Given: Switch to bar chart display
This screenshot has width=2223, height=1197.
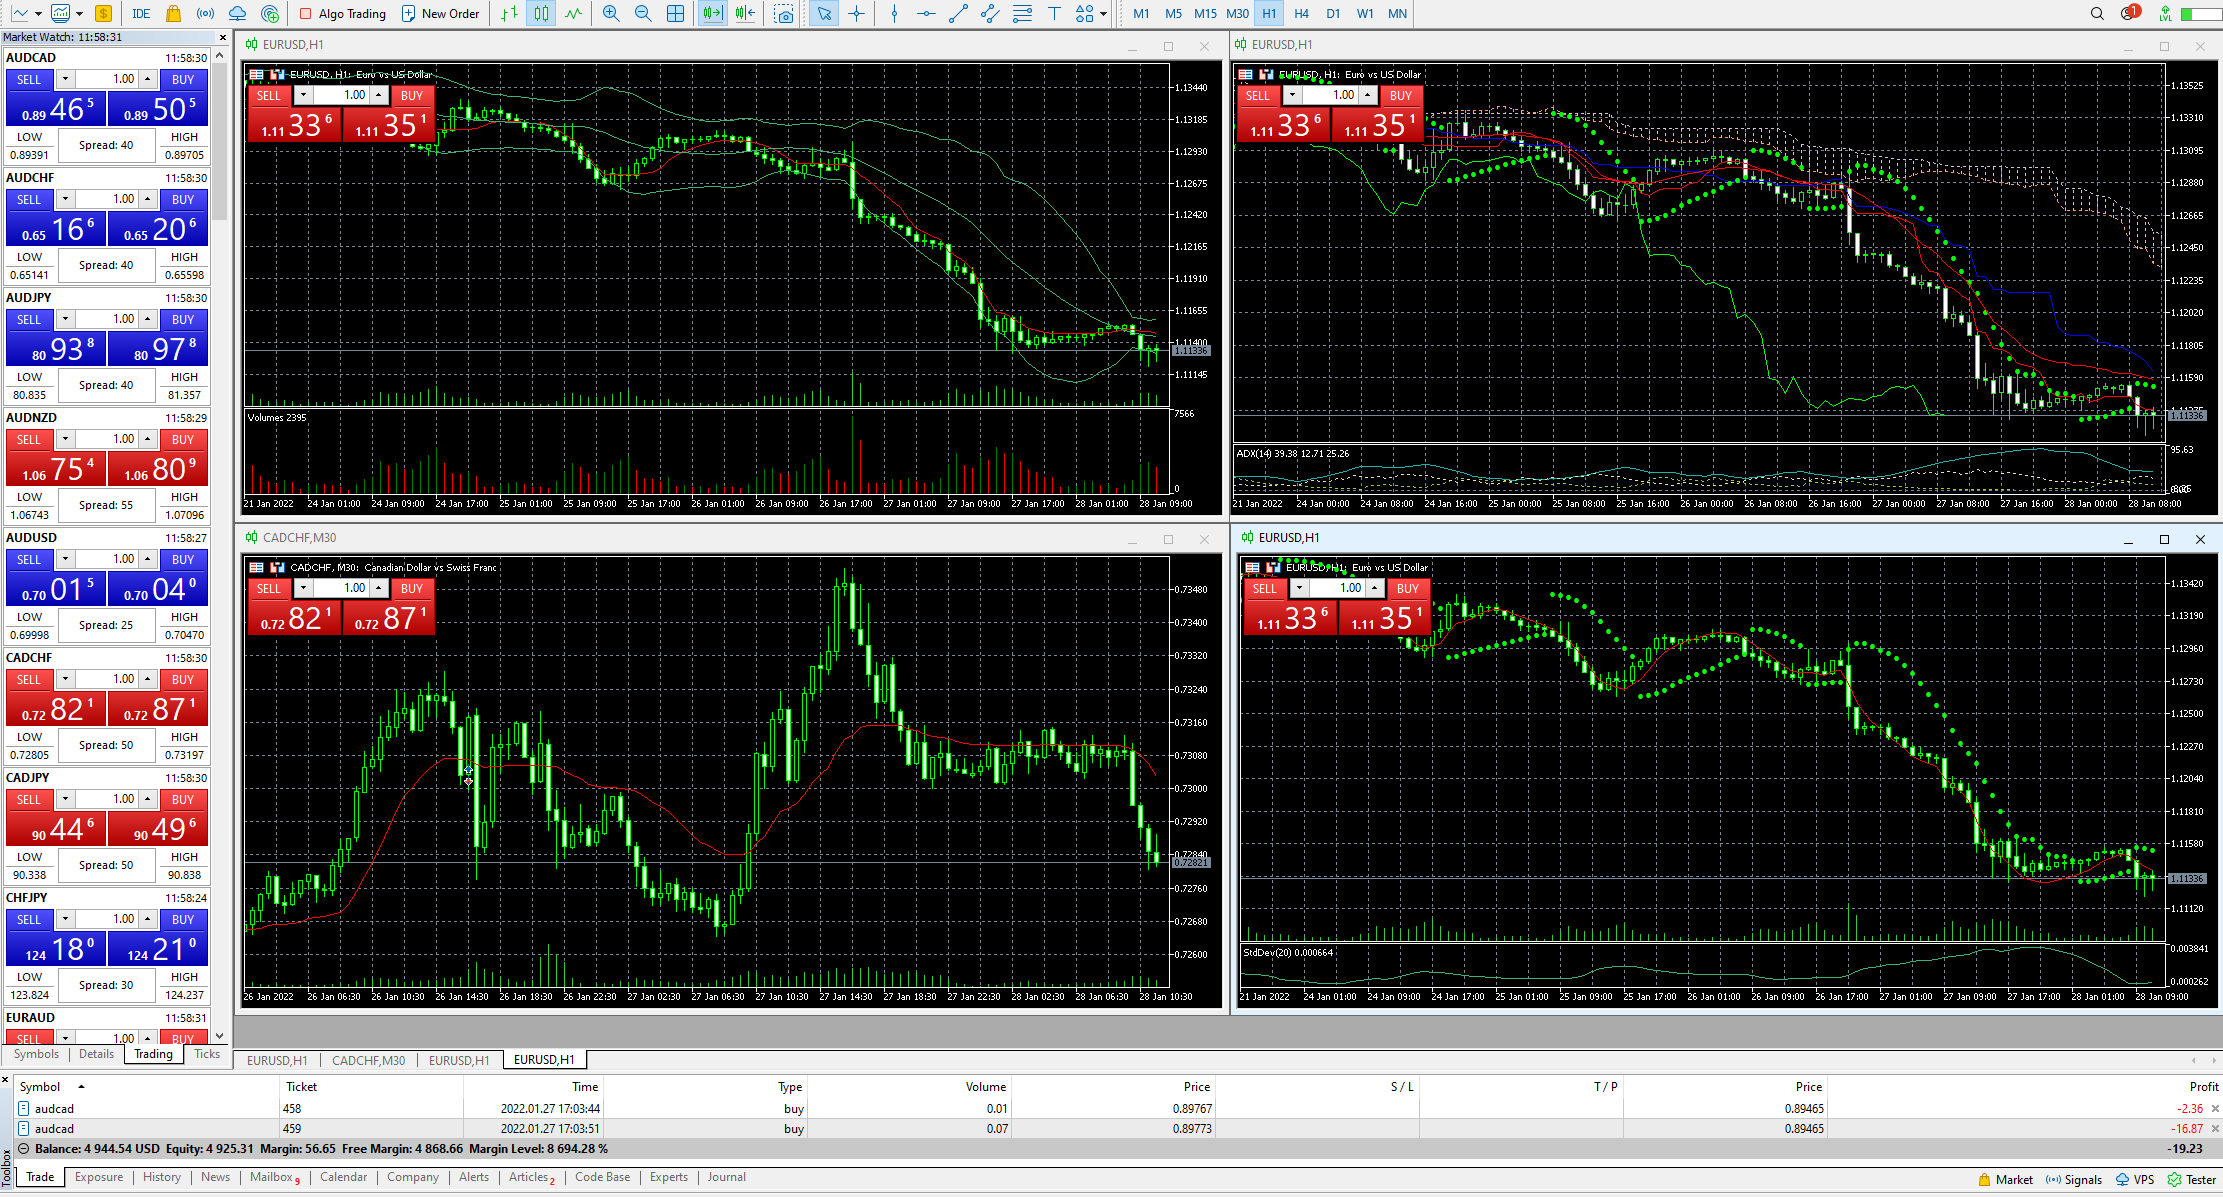Looking at the screenshot, I should pyautogui.click(x=510, y=14).
